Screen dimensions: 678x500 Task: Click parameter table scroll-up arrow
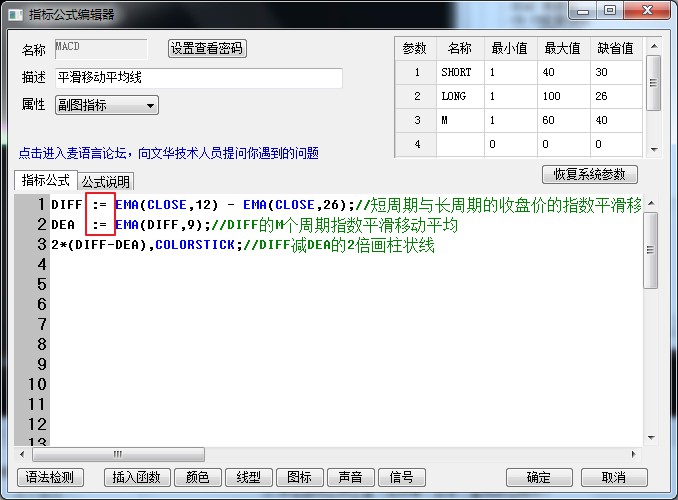654,45
